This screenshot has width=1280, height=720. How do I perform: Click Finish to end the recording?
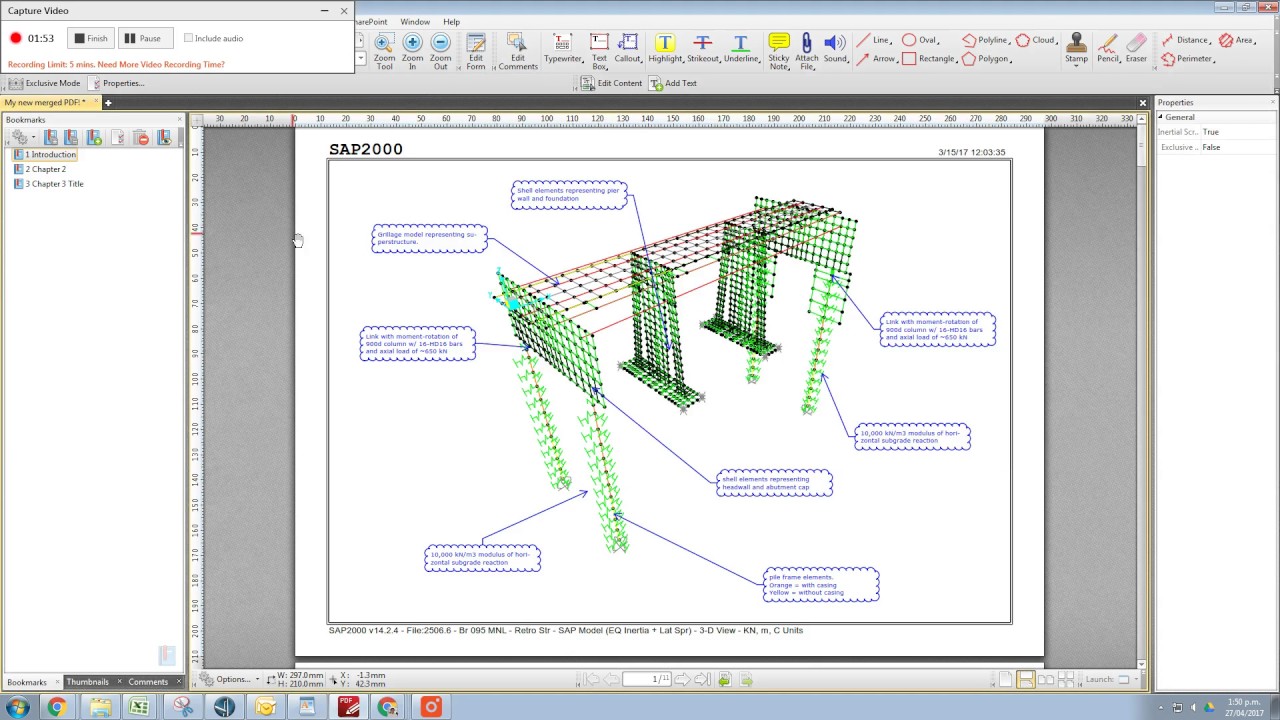pyautogui.click(x=91, y=38)
